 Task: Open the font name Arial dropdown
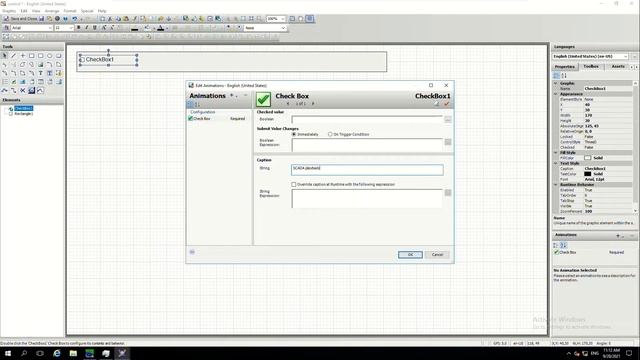coord(50,28)
